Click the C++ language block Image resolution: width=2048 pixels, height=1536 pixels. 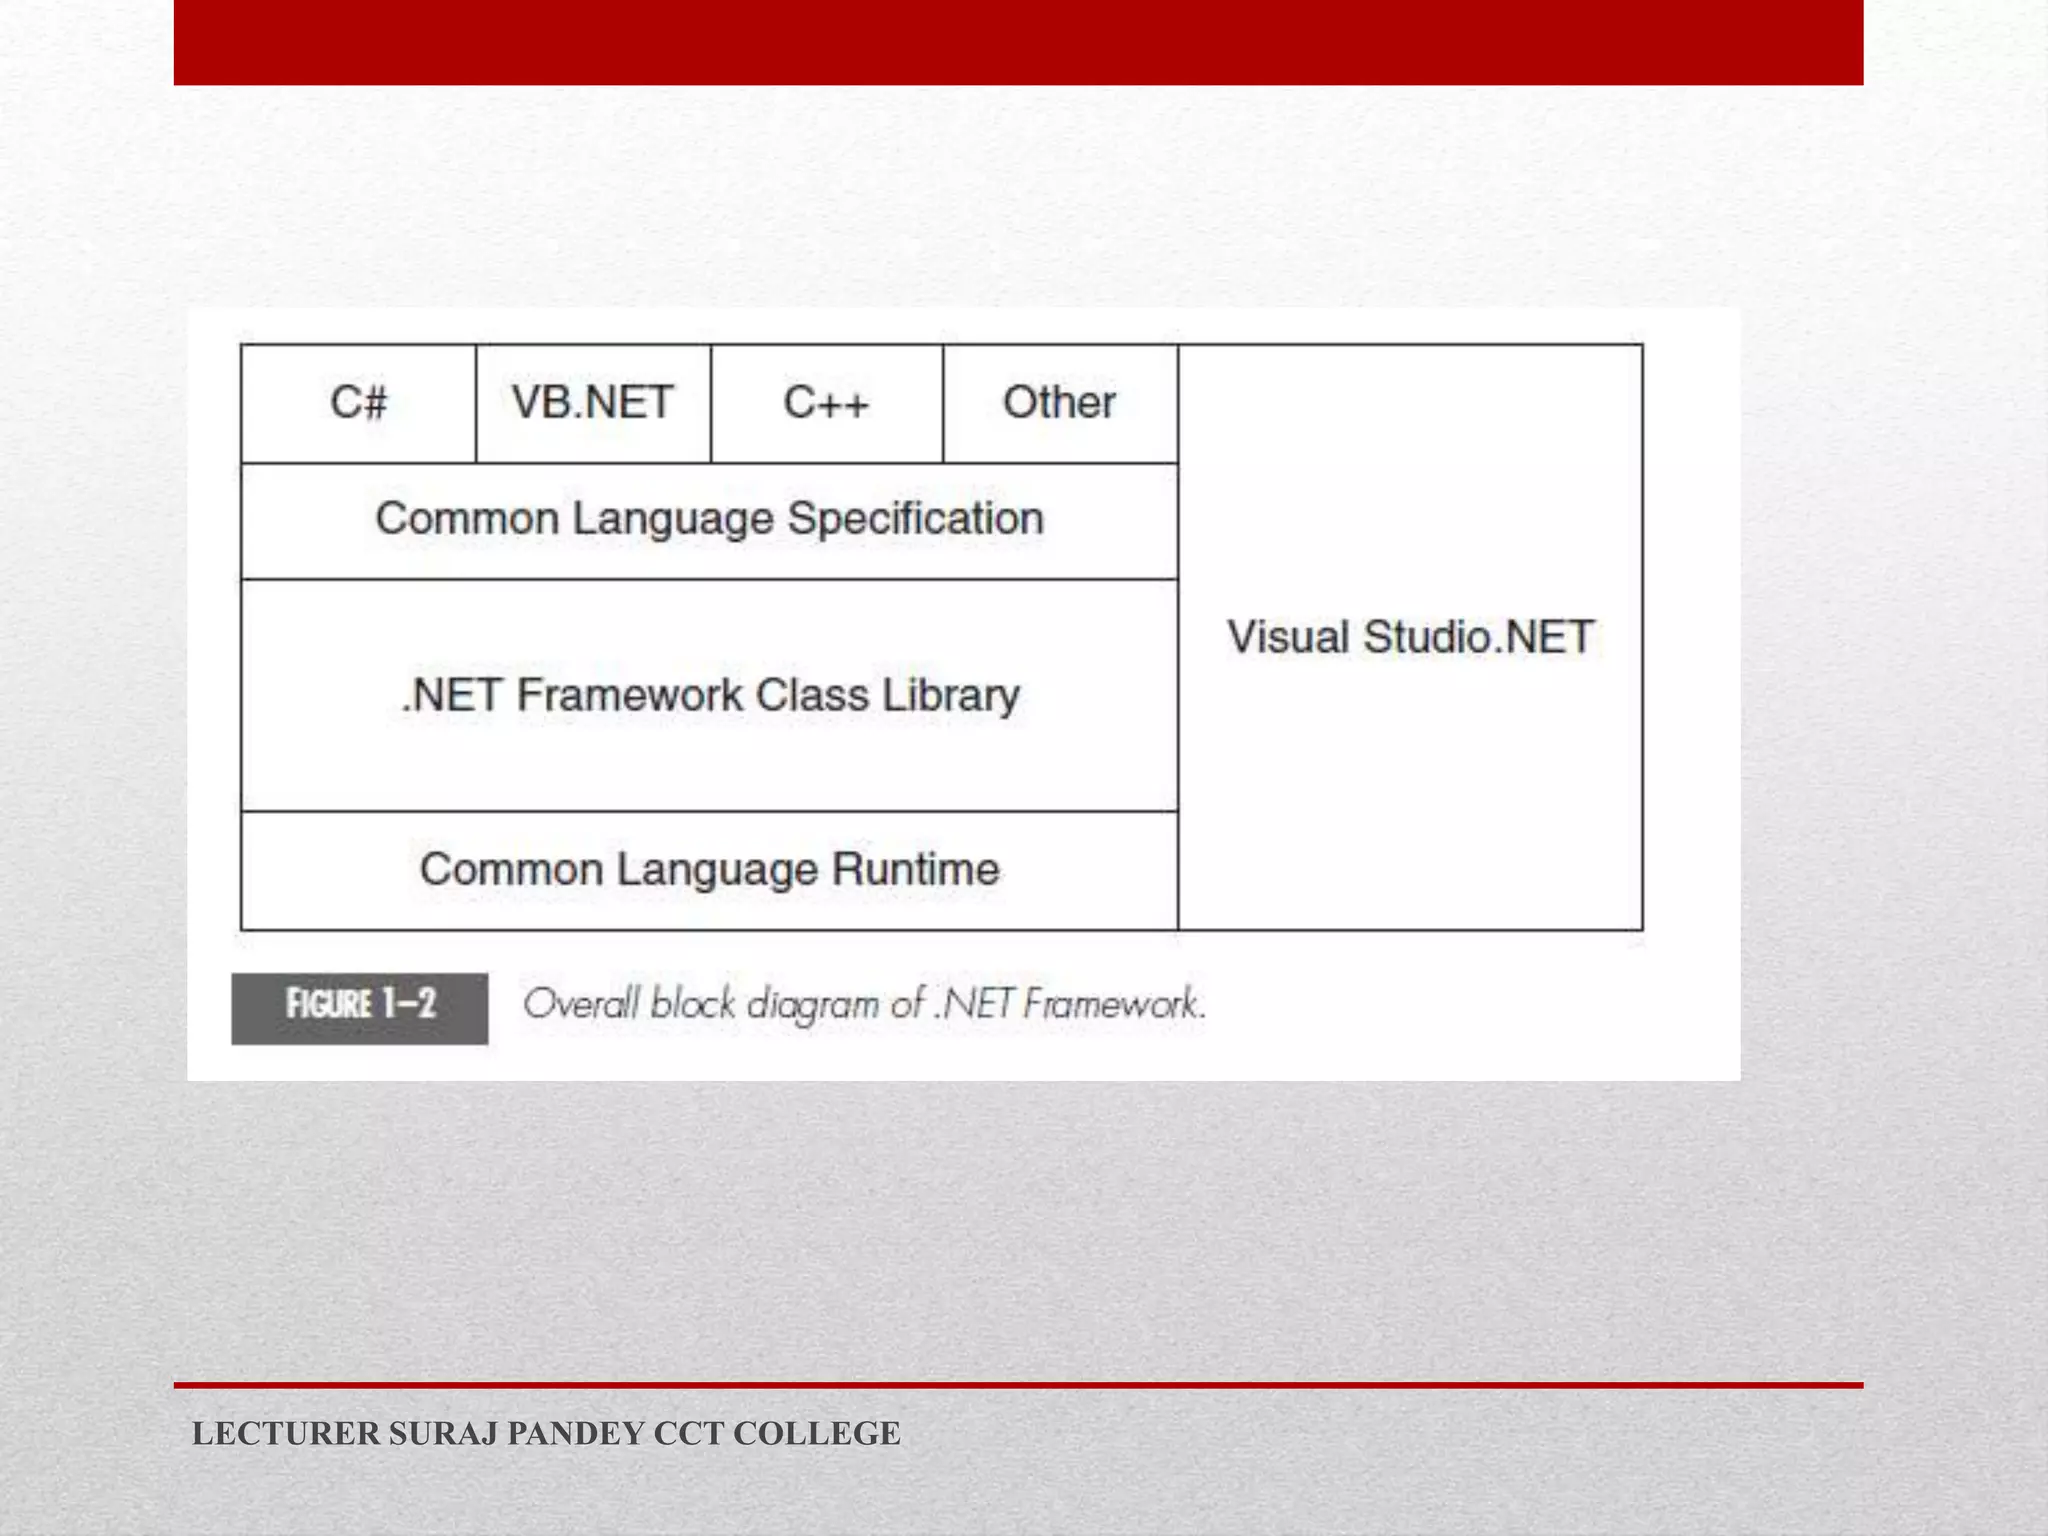tap(826, 403)
